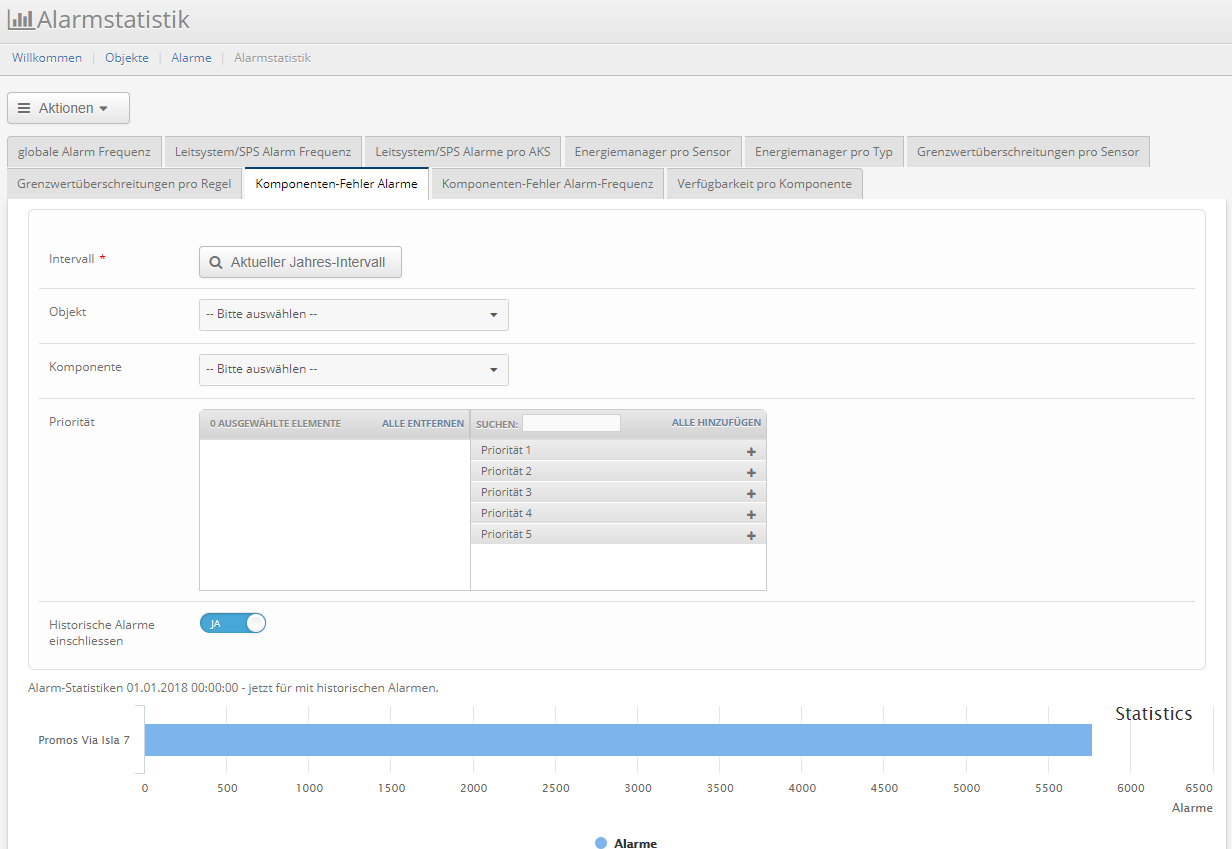Image resolution: width=1232 pixels, height=849 pixels.
Task: Switch to globale Alarm Frequenz tab
Action: pos(84,152)
